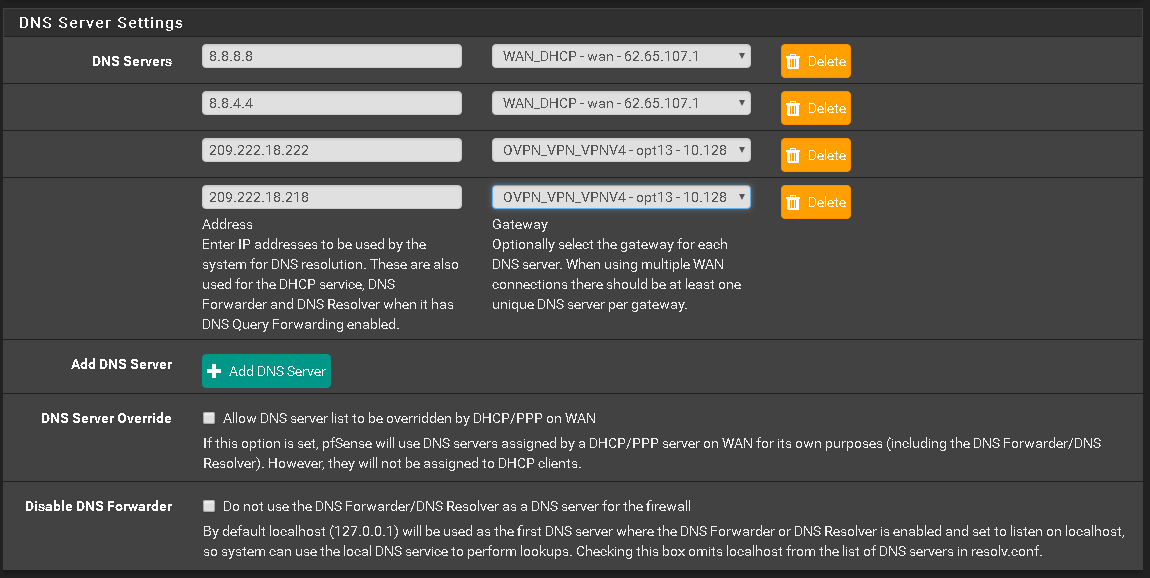Click the trash icon beside 8.8.4.4

tap(793, 108)
